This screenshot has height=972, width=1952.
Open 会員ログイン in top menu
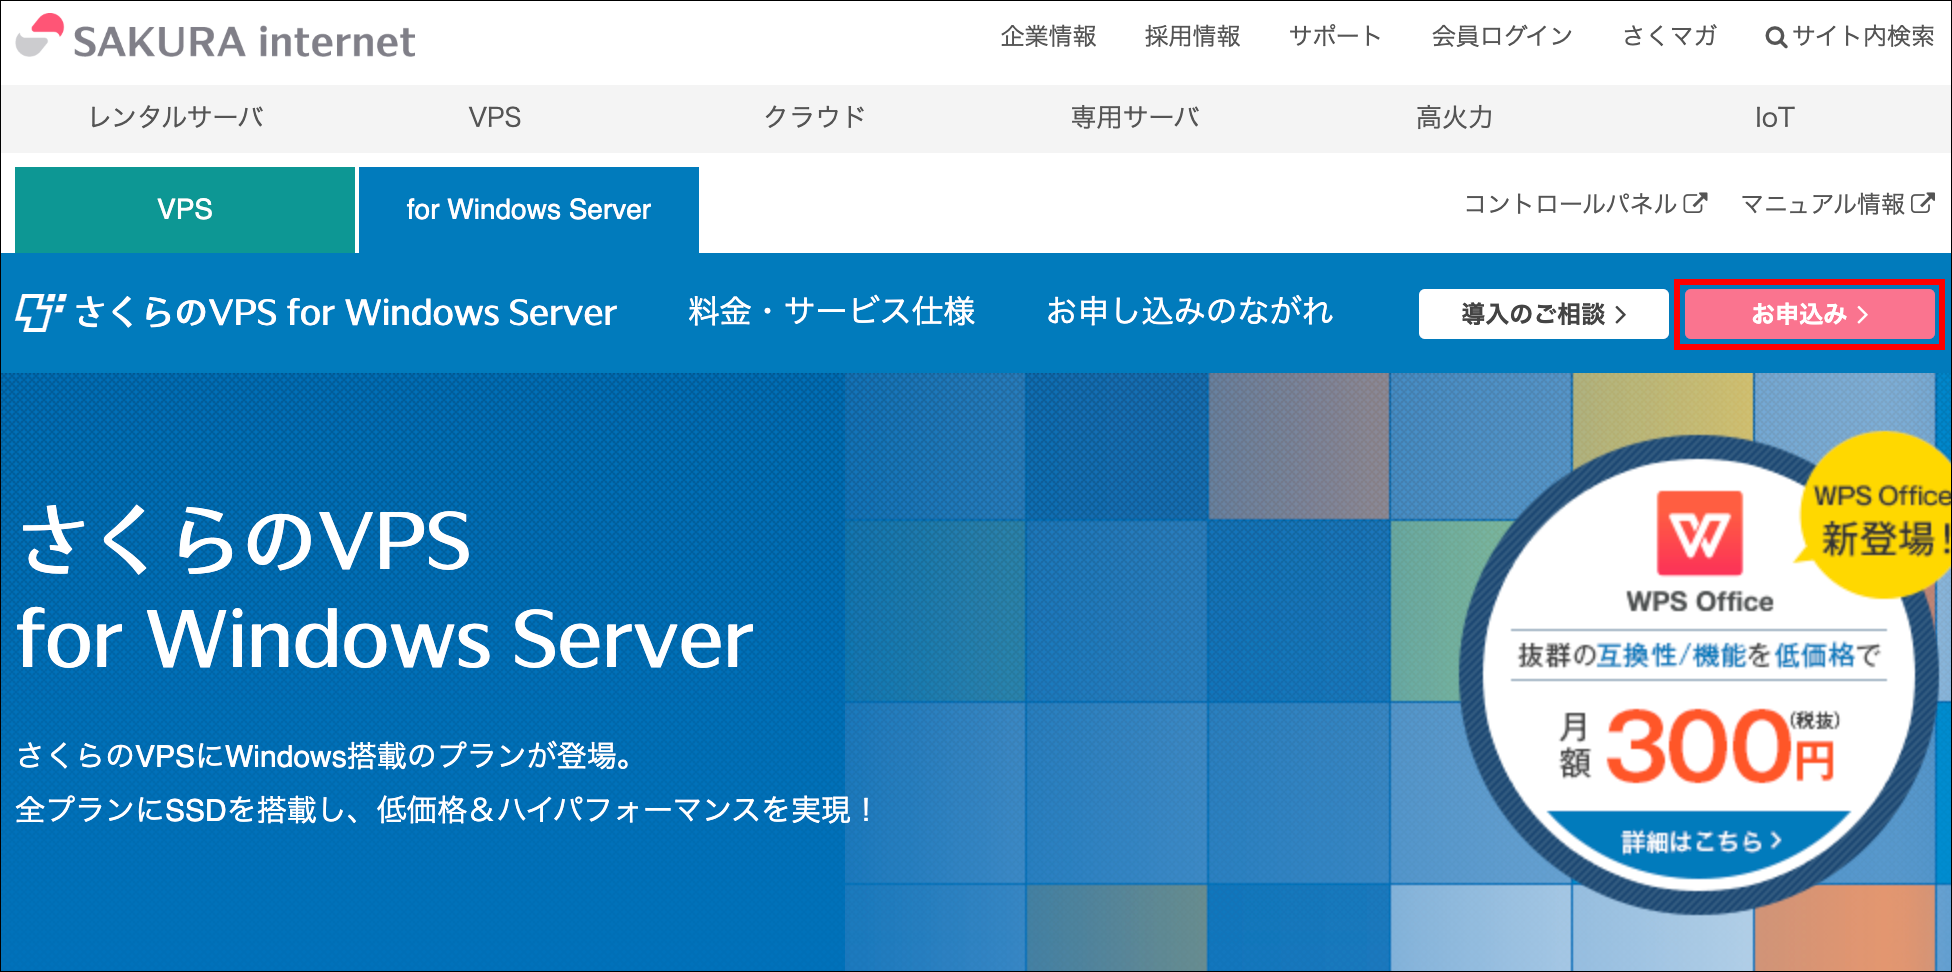1501,37
